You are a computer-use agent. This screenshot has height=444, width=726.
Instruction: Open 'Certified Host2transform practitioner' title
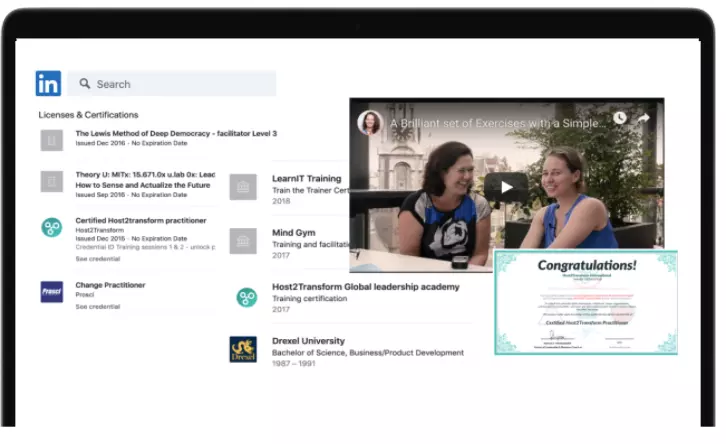coord(141,220)
